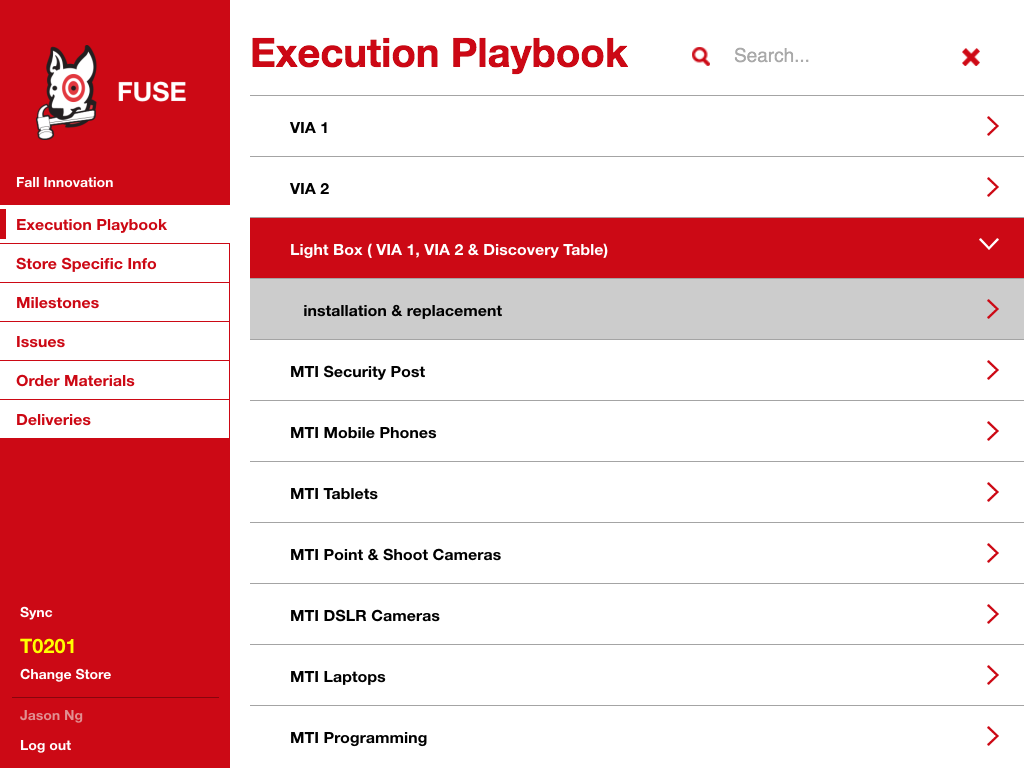The image size is (1024, 768).
Task: Expand MTI Point & Shoot Cameras chevron
Action: click(993, 553)
